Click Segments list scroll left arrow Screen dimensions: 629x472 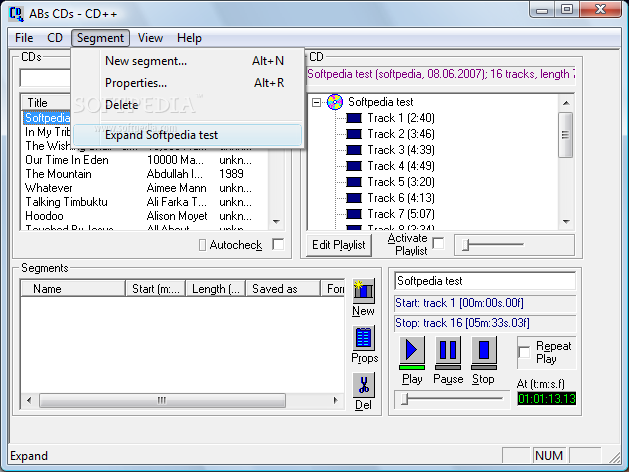point(29,400)
